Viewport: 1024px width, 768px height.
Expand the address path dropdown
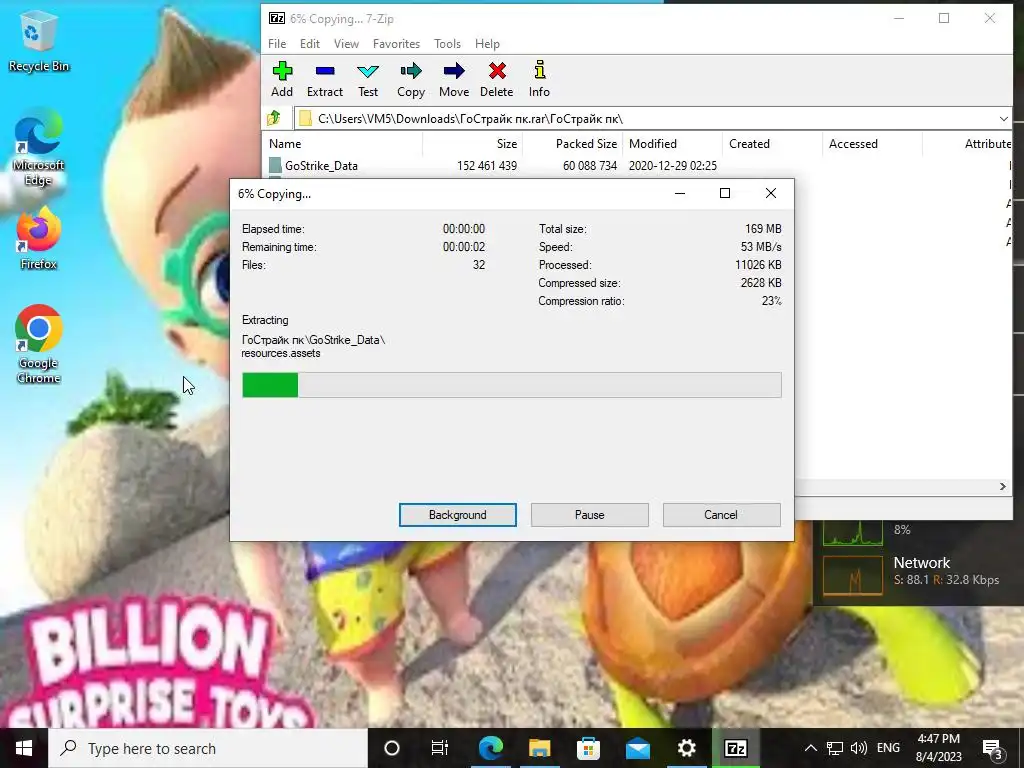(1003, 119)
